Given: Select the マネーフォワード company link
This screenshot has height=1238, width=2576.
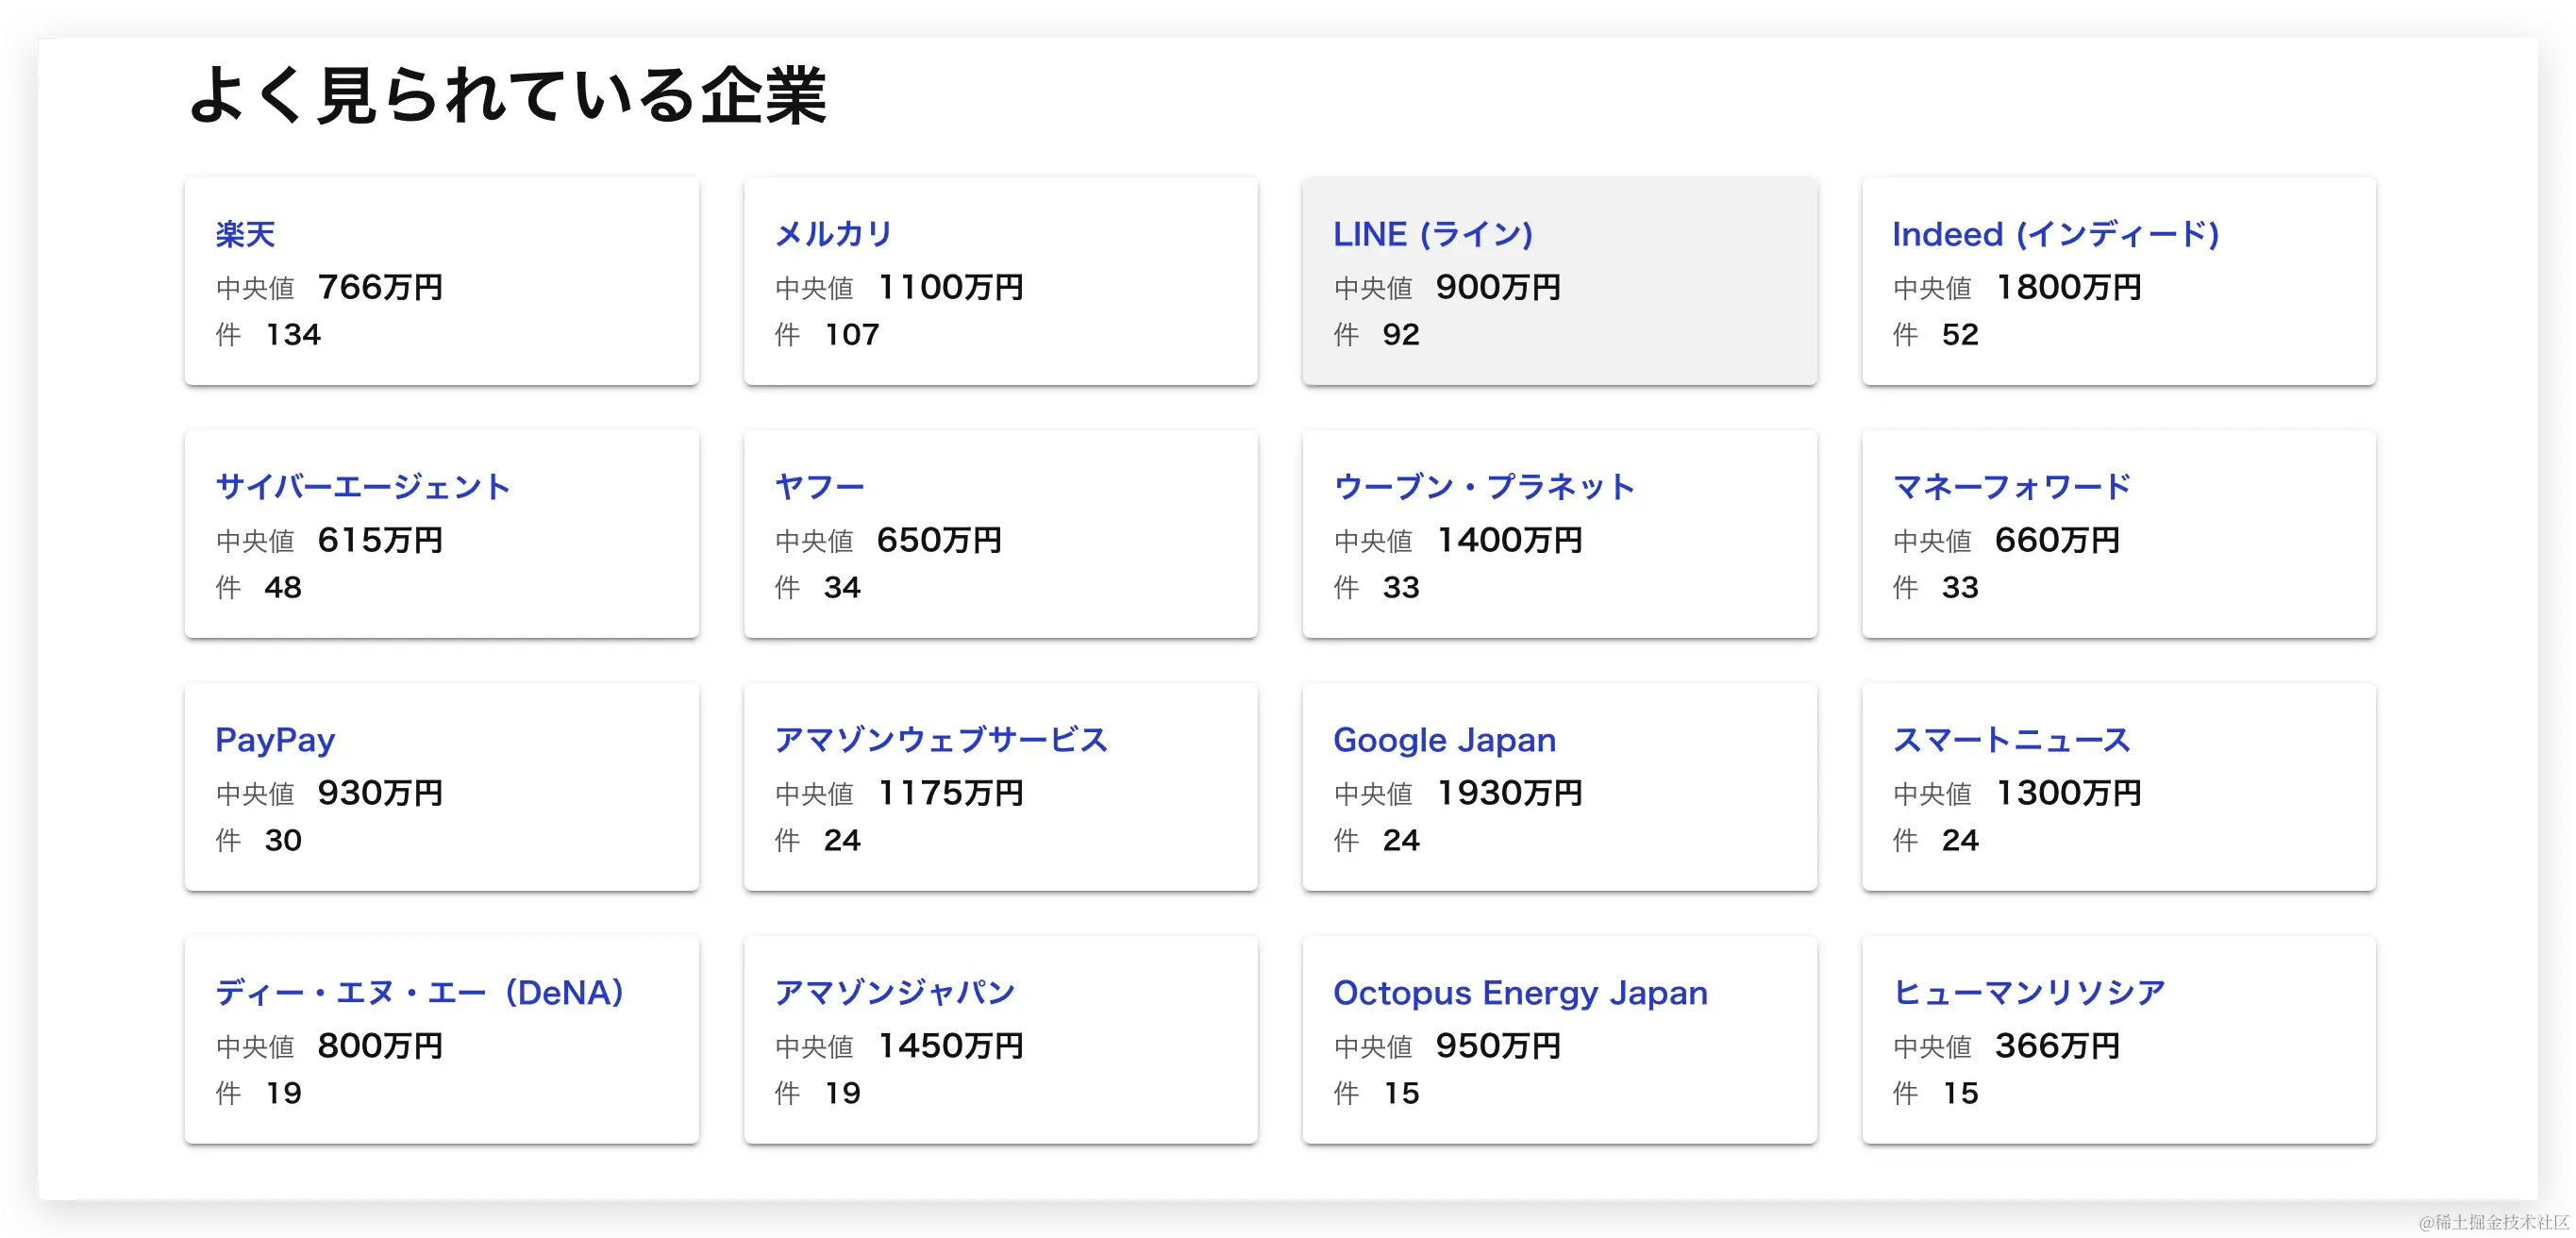Looking at the screenshot, I should pos(2011,487).
